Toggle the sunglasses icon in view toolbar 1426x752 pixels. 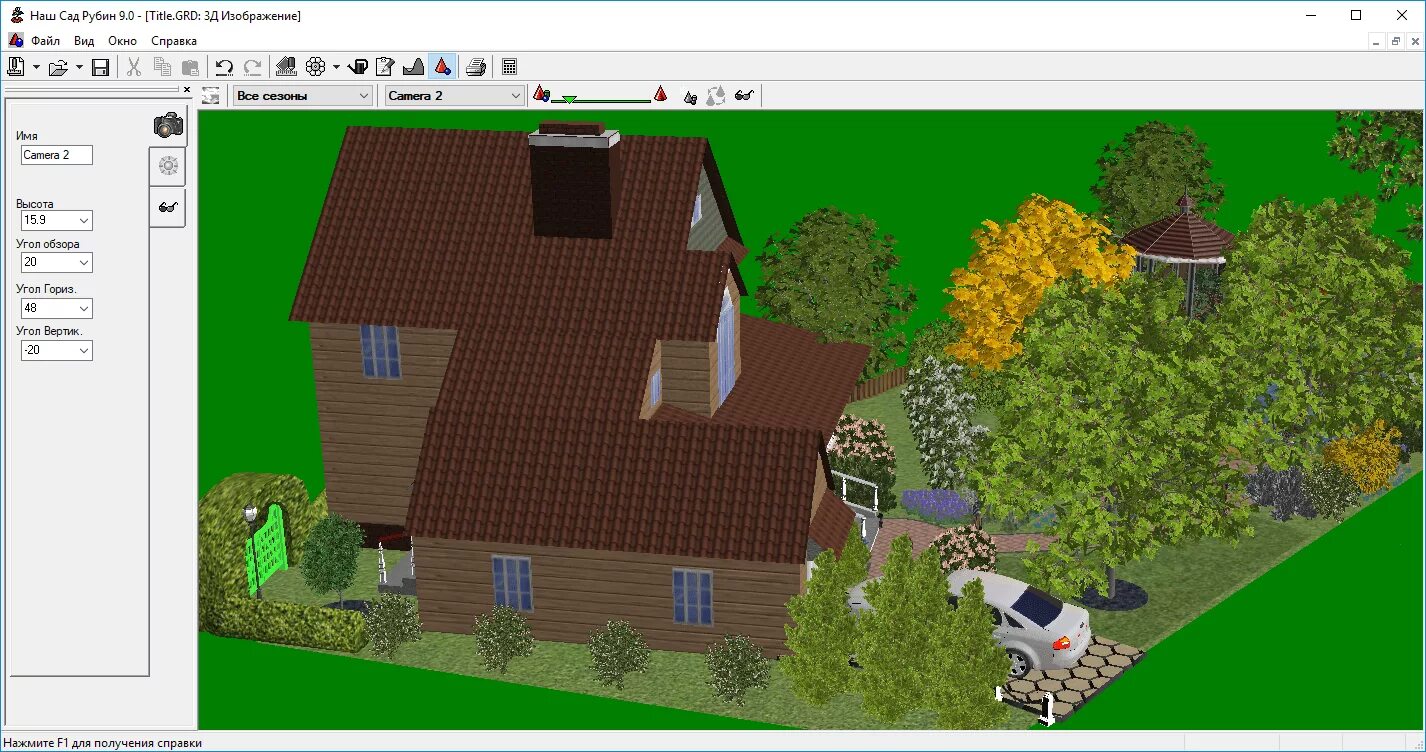point(744,96)
